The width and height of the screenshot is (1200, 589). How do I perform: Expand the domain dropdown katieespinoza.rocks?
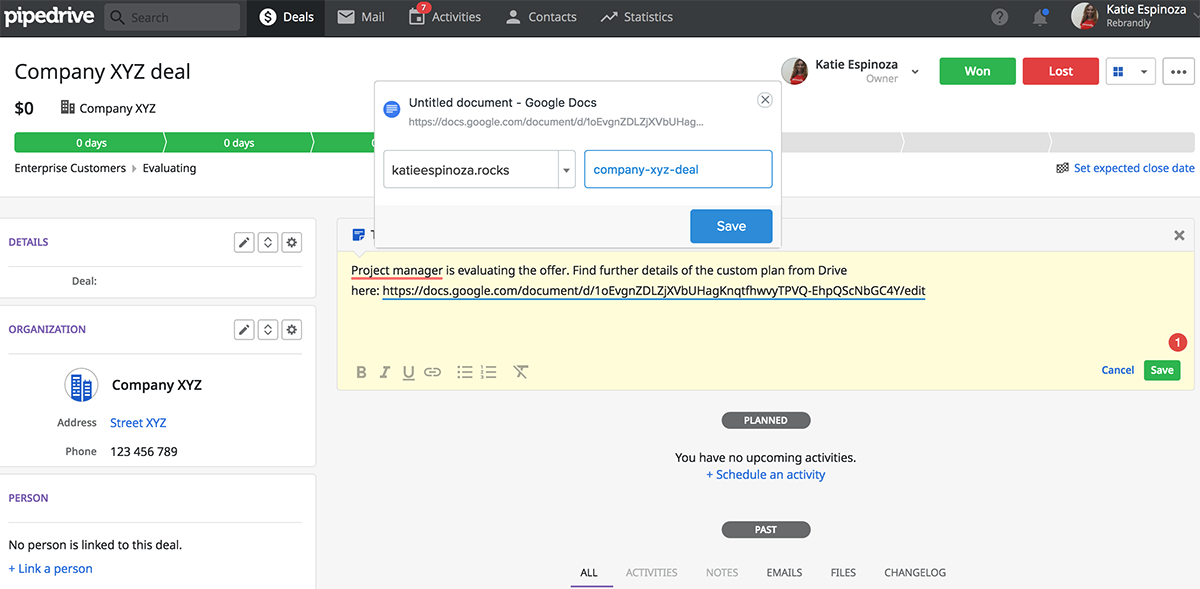(x=567, y=170)
